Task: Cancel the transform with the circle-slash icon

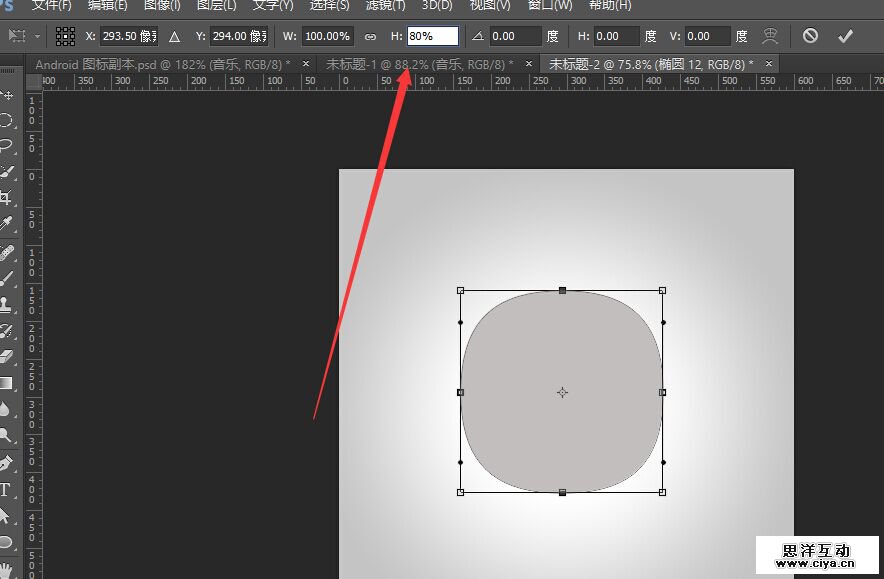Action: coord(810,36)
